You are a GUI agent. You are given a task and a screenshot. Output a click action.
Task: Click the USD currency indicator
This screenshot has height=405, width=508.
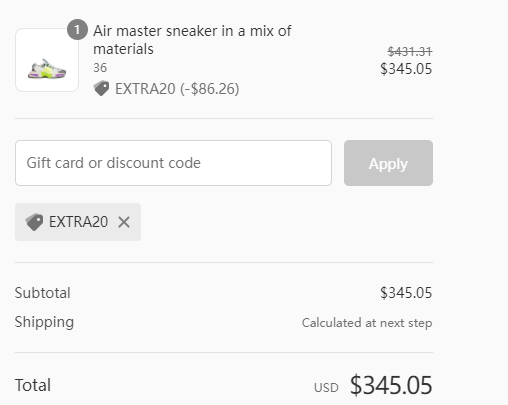click(x=326, y=387)
